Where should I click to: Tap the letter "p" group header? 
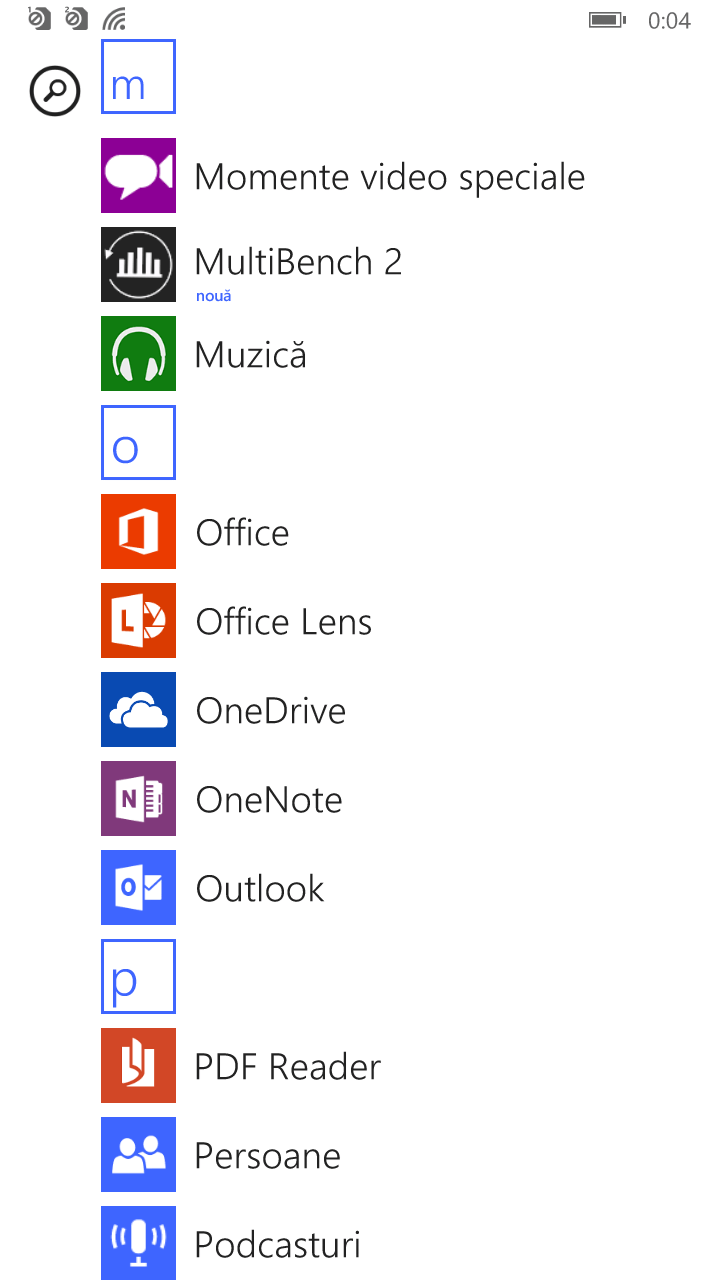pos(138,976)
